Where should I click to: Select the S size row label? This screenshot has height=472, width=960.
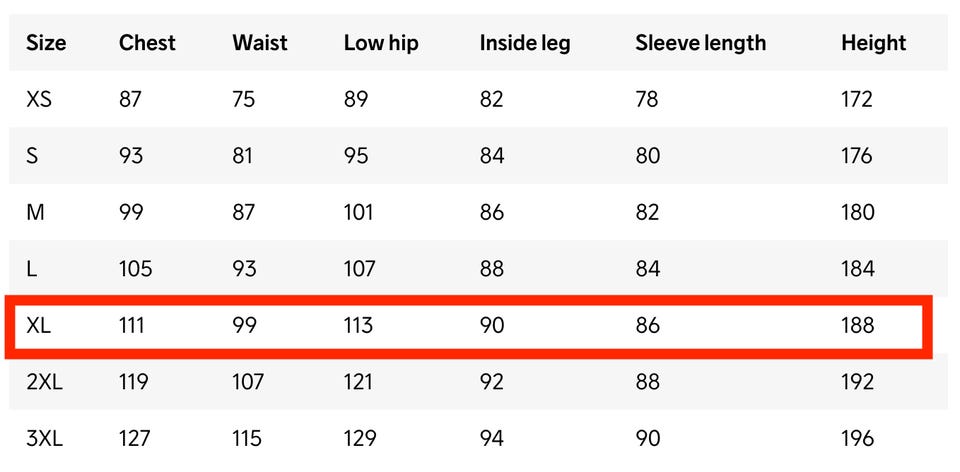click(x=32, y=156)
